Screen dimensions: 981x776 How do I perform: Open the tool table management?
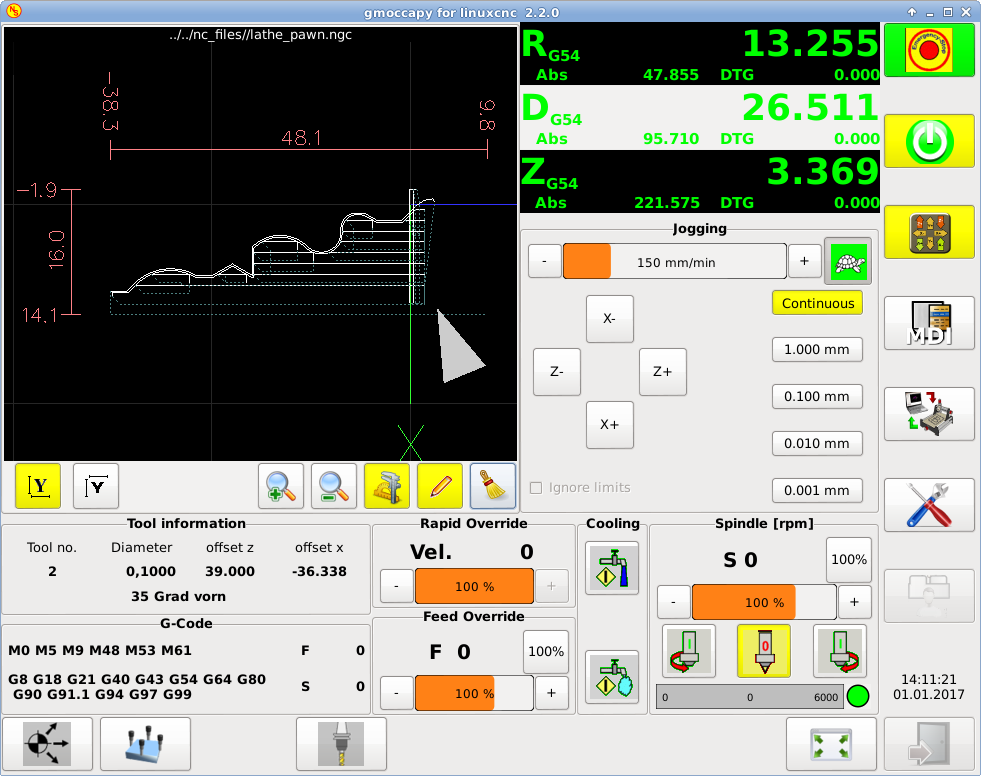[x=145, y=744]
